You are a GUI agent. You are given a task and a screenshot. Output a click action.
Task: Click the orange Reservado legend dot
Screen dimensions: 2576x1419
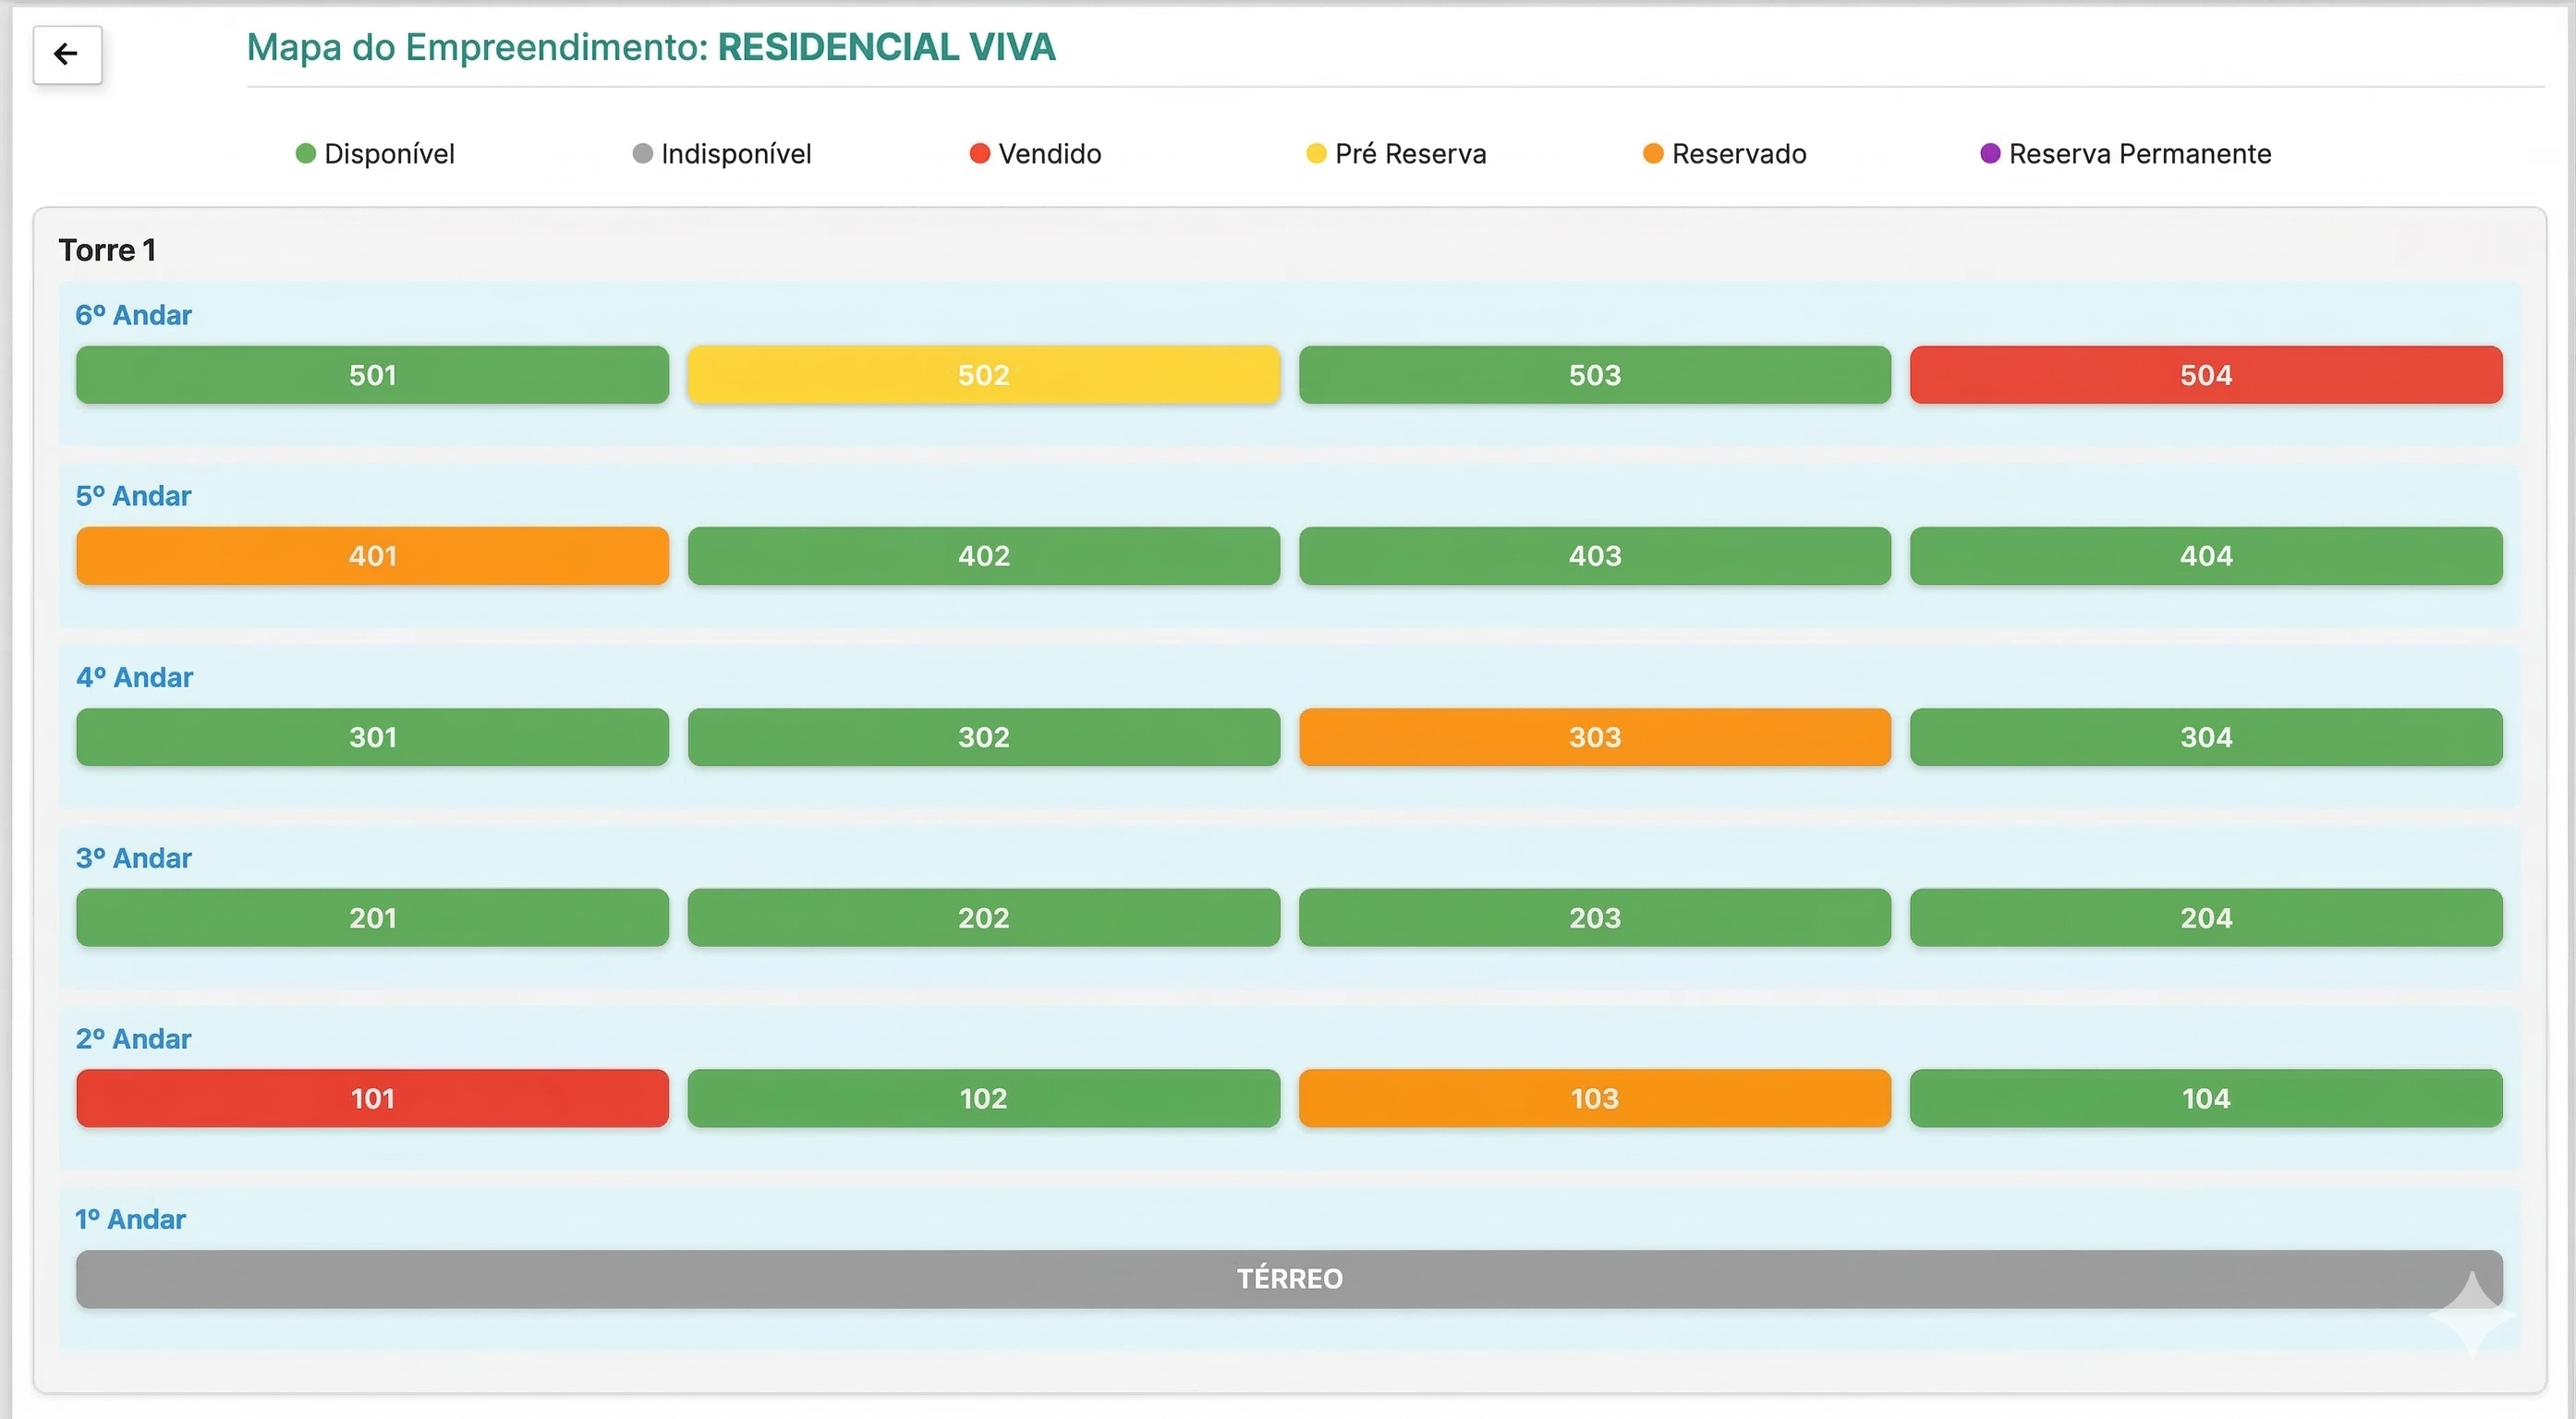click(1653, 153)
